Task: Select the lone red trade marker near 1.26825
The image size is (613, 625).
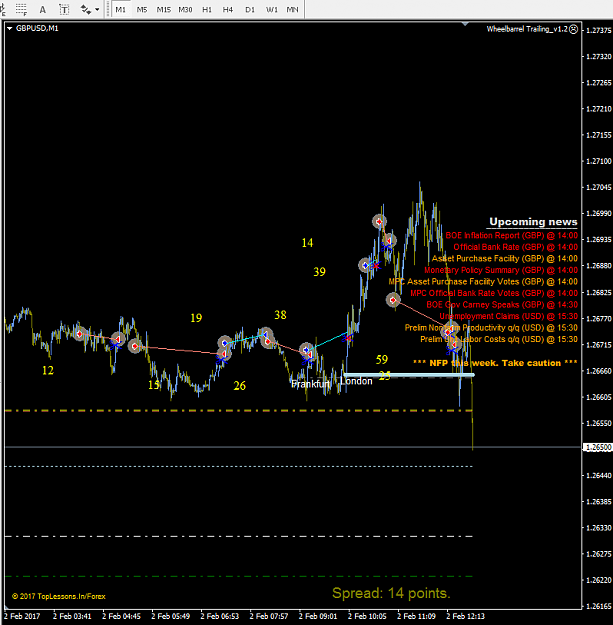Action: (x=393, y=300)
